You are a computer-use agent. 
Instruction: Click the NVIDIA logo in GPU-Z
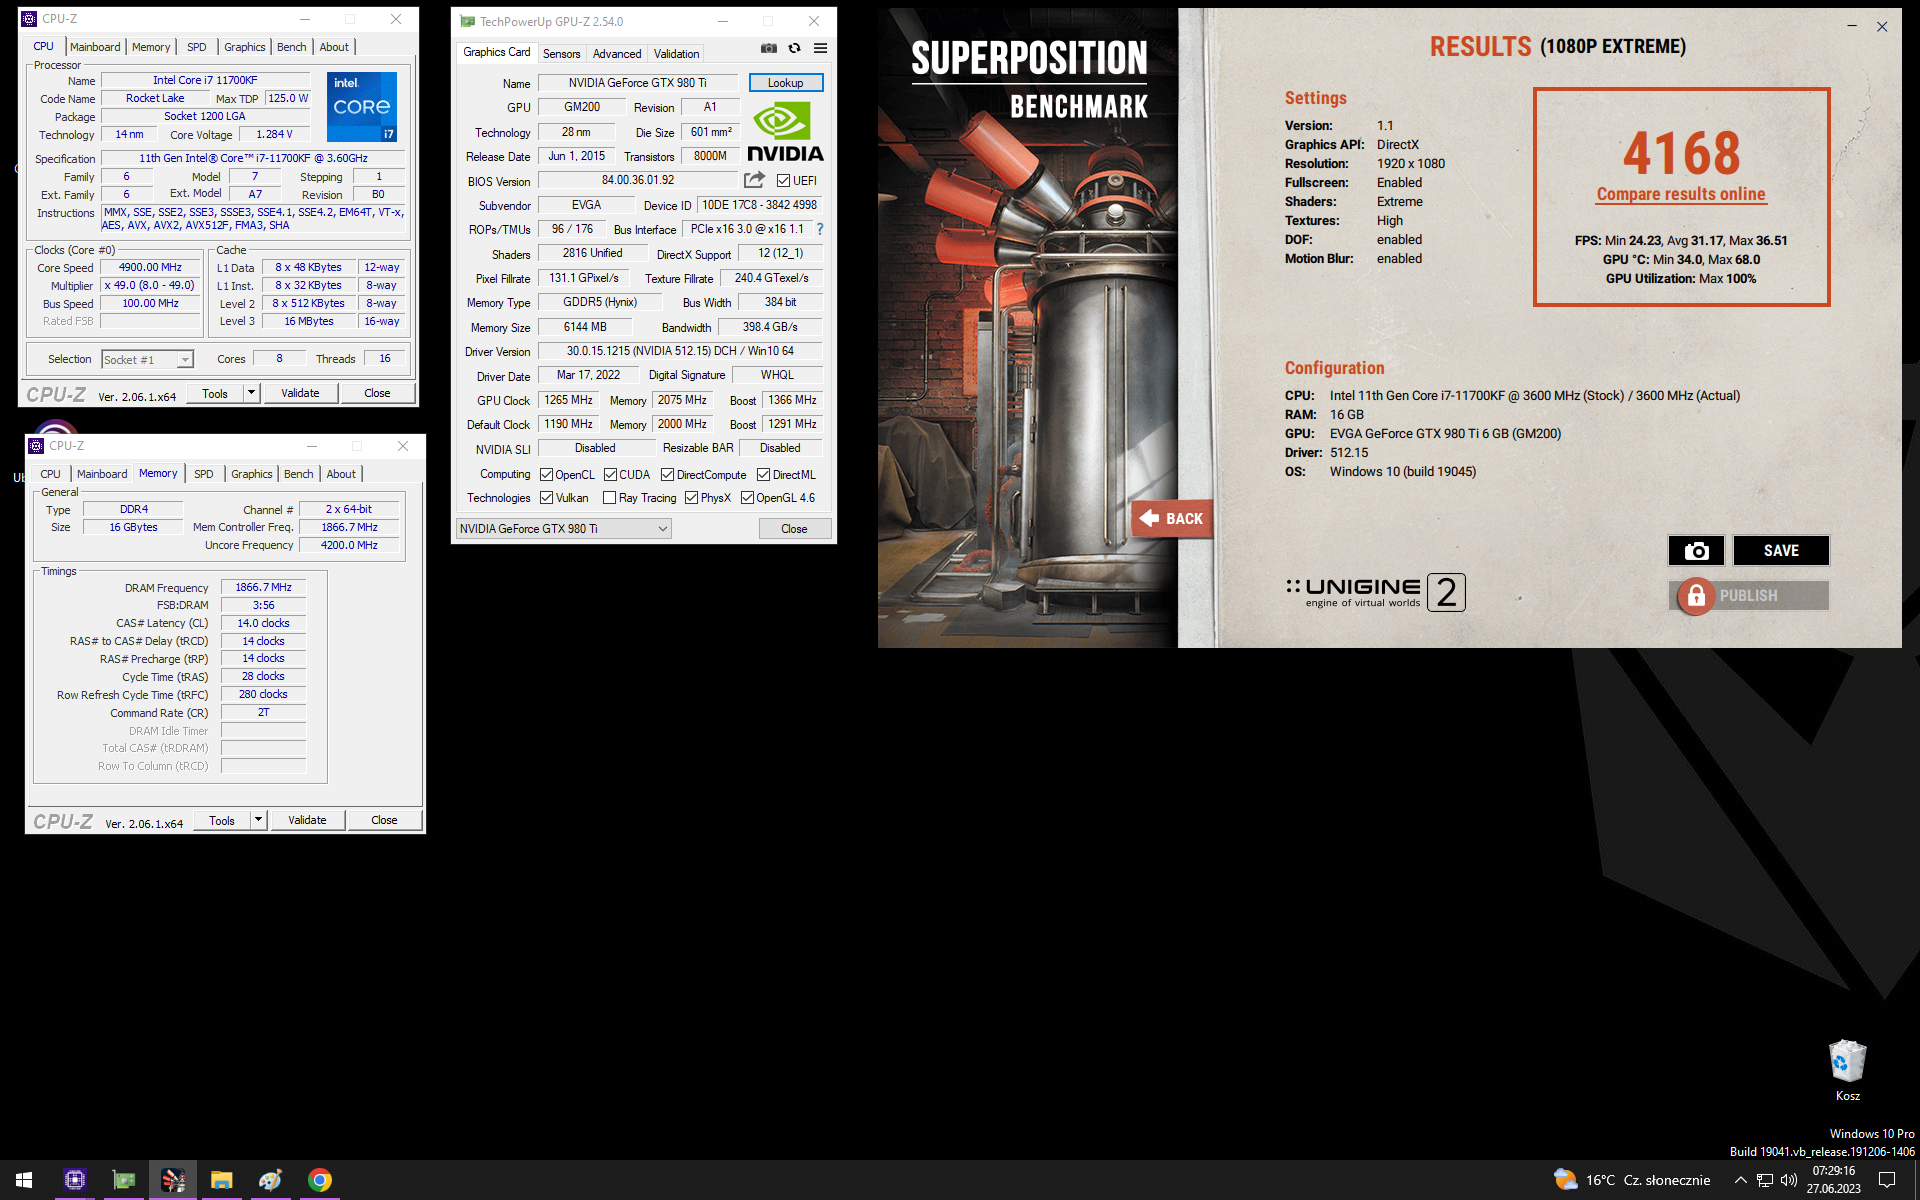pyautogui.click(x=785, y=132)
